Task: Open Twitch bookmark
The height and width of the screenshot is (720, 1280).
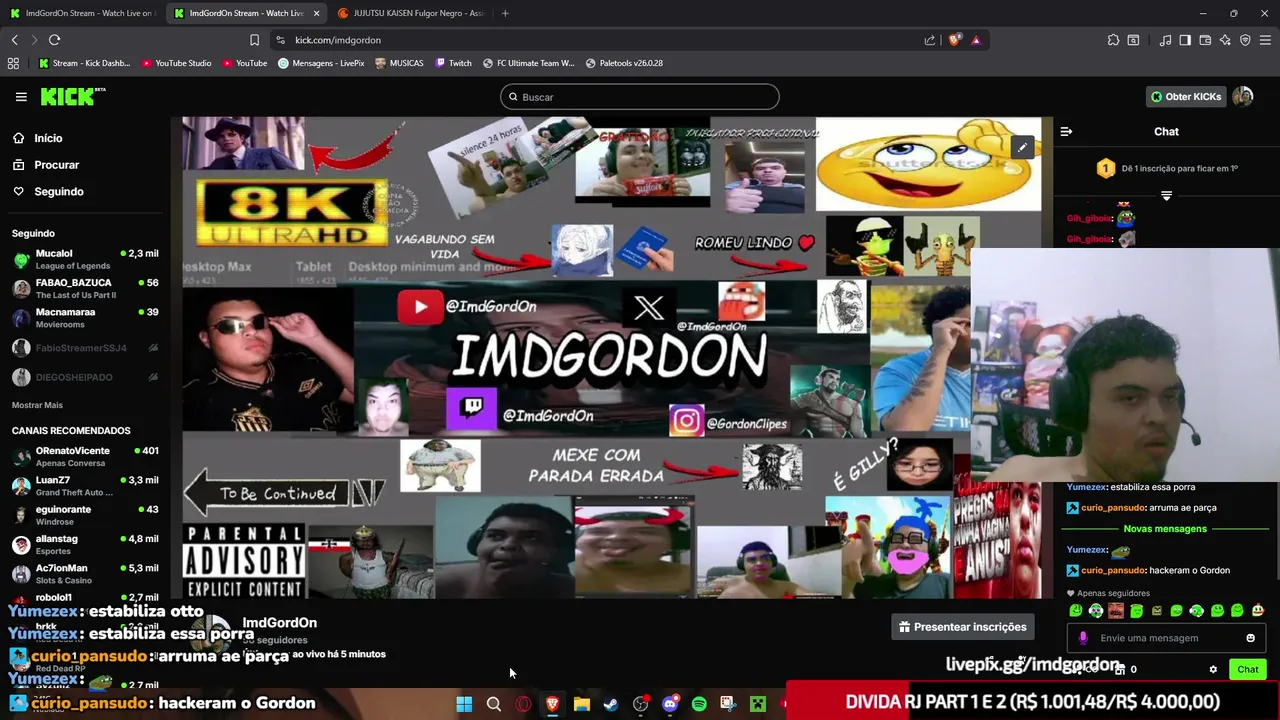Action: click(454, 63)
